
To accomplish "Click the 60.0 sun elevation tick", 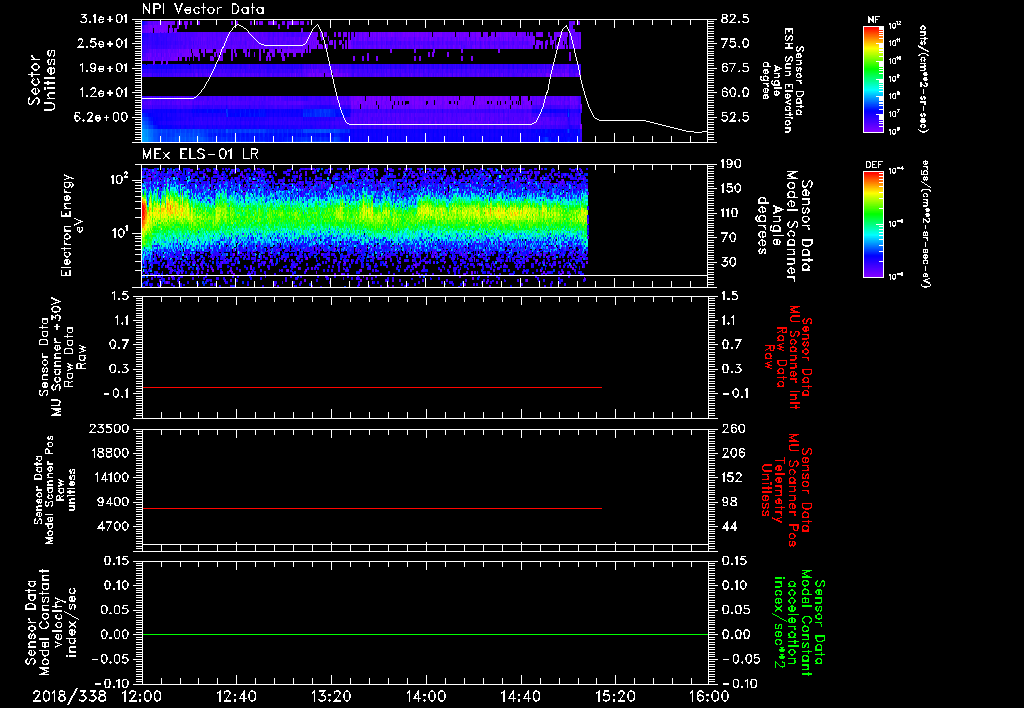I will pyautogui.click(x=735, y=93).
